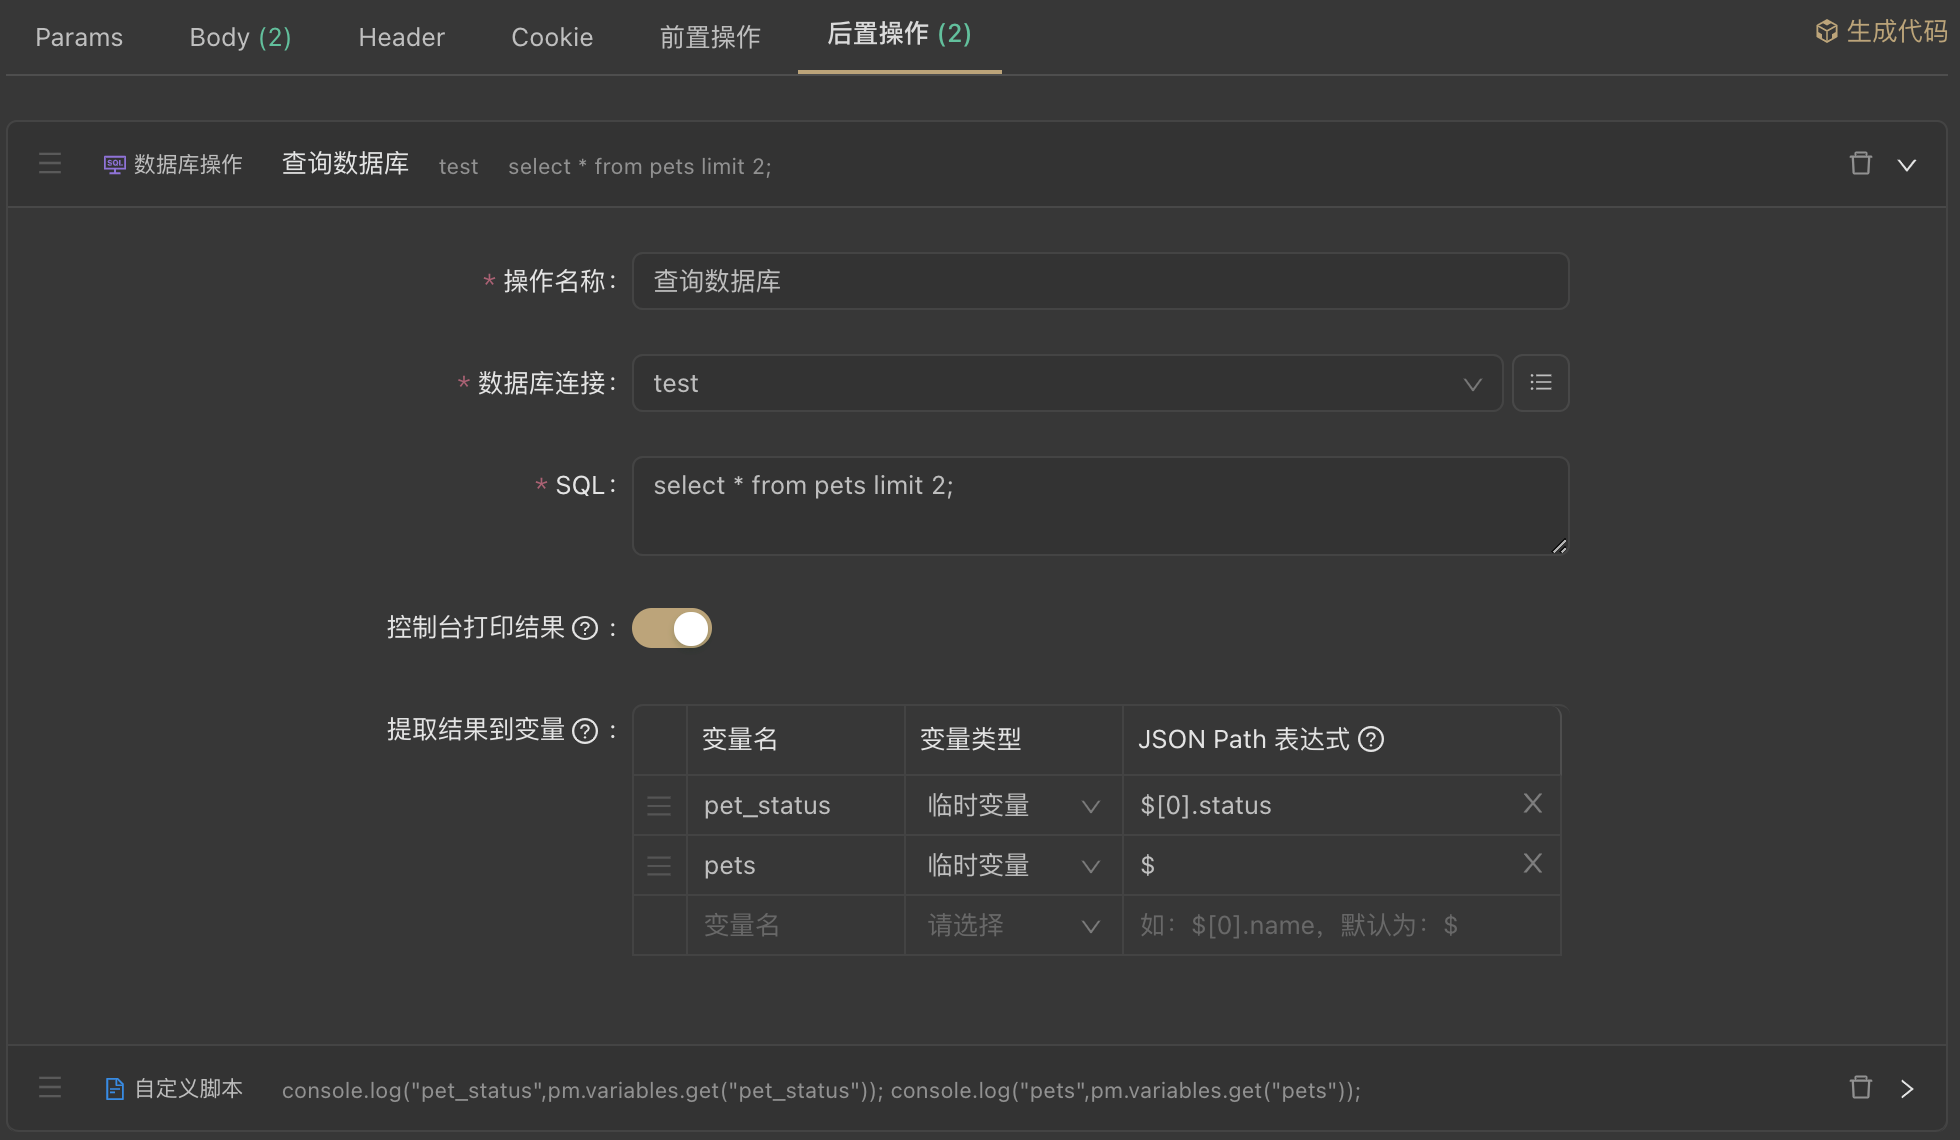1960x1140 pixels.
Task: Collapse the 数据库操作 panel chevron
Action: click(1907, 165)
